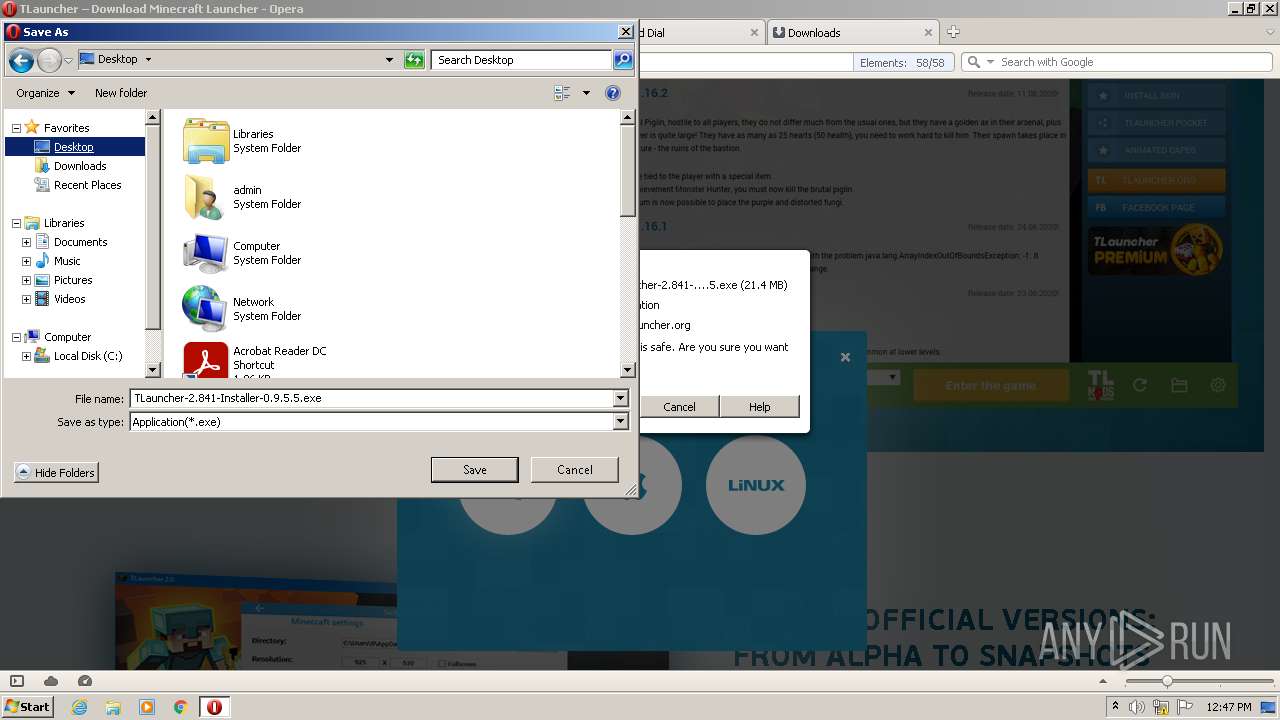
Task: Click the Linux download circle
Action: tap(756, 485)
